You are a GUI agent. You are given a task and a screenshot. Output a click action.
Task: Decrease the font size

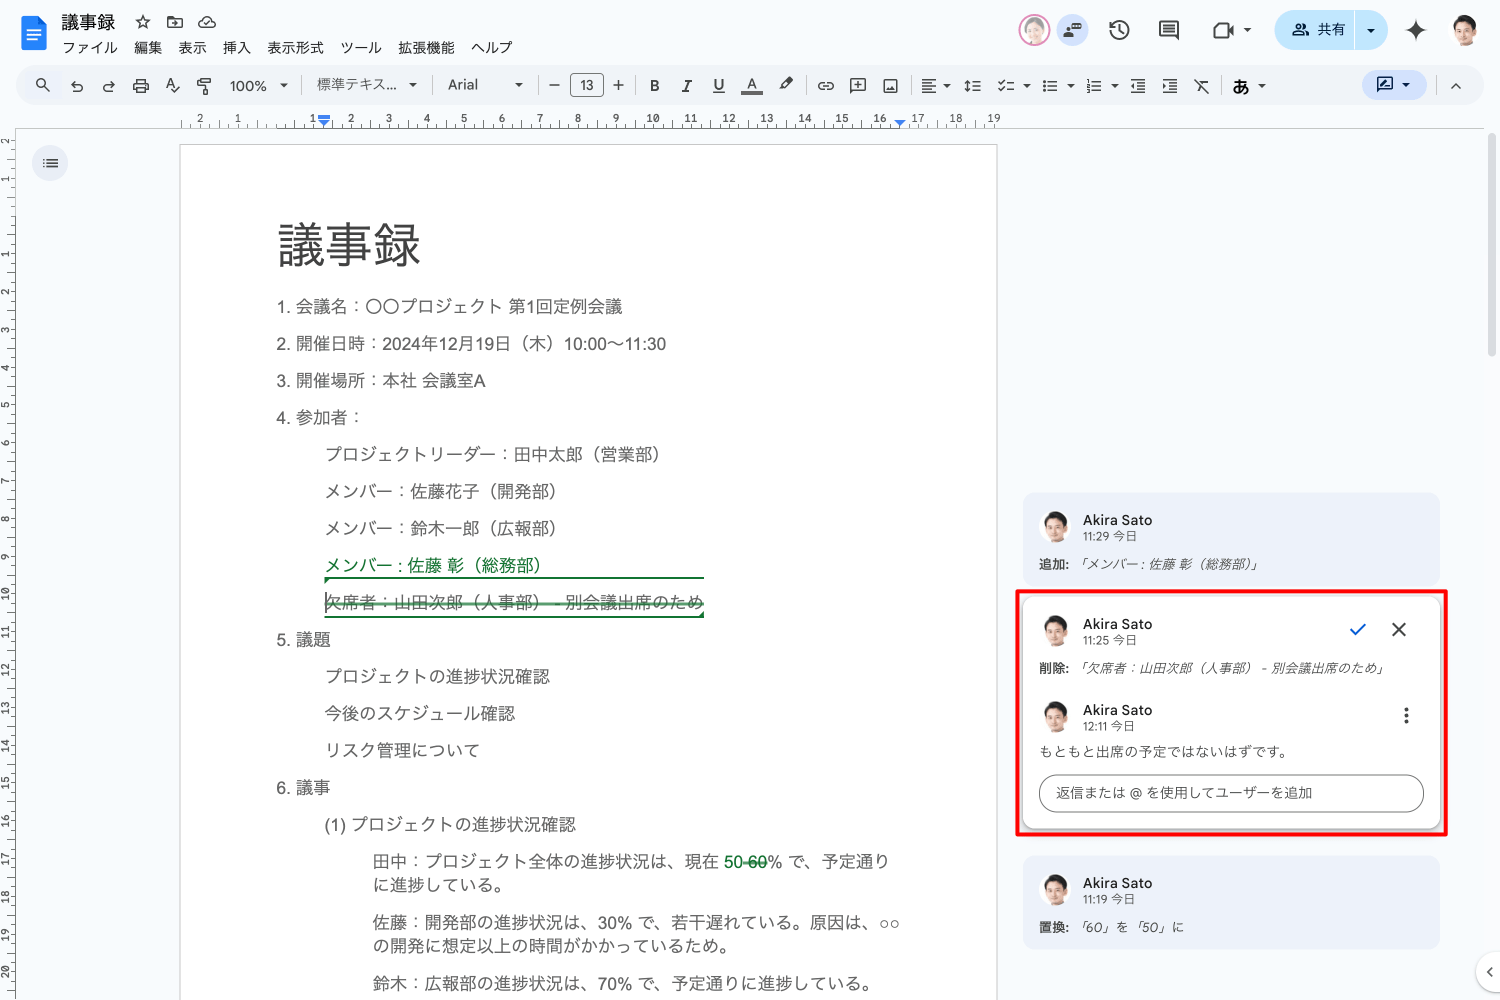pyautogui.click(x=554, y=86)
